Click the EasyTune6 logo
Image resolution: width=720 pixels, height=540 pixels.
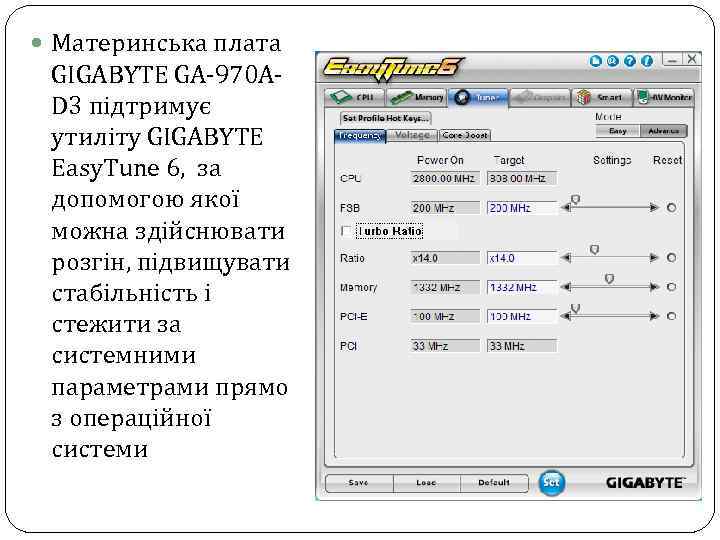pos(393,68)
